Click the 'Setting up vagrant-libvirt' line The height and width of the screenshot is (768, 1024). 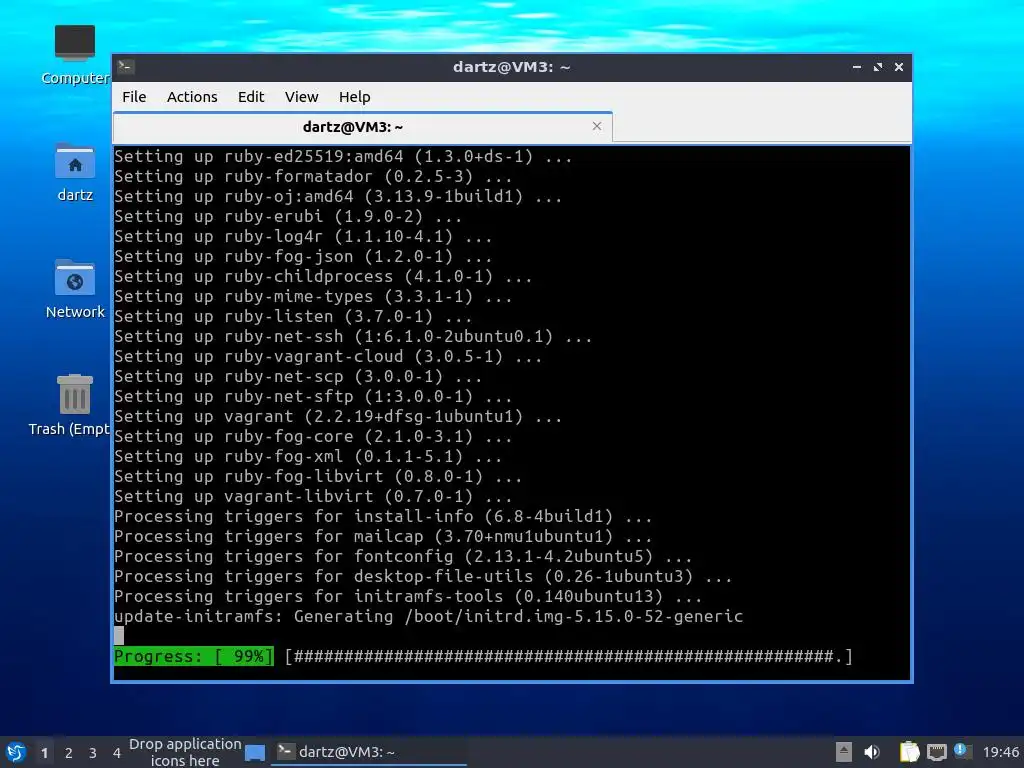313,496
